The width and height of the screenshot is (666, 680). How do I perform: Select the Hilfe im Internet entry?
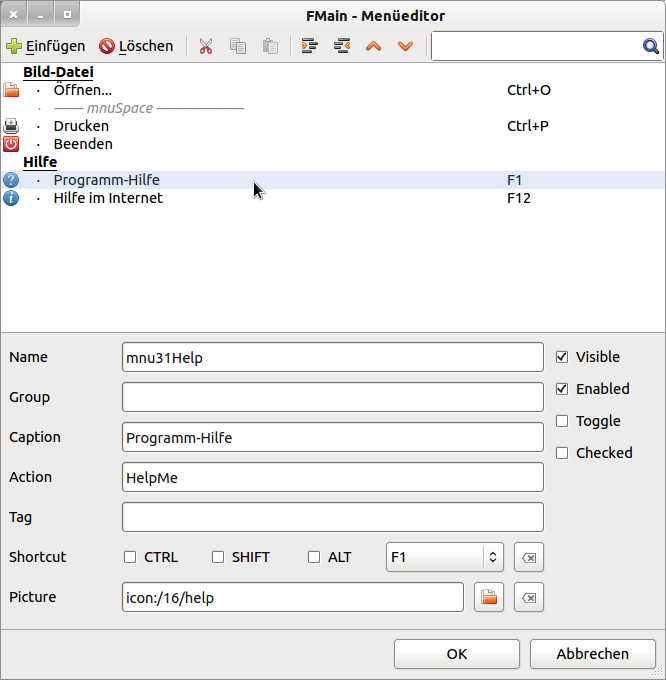tap(108, 198)
